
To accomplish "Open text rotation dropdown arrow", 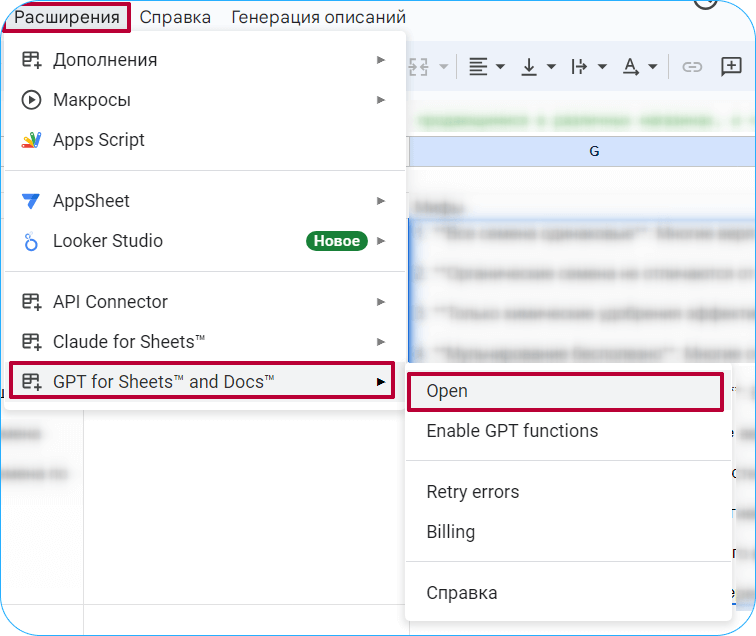I will [653, 67].
